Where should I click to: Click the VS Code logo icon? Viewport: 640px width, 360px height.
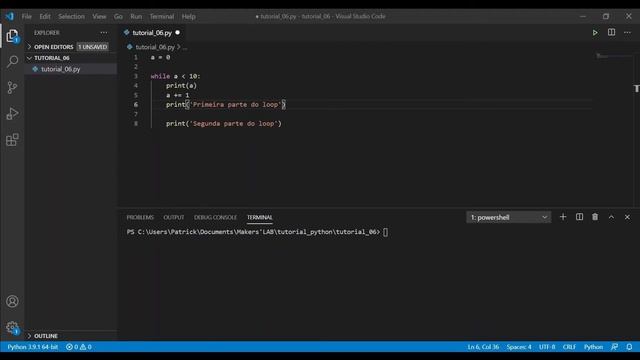click(10, 16)
